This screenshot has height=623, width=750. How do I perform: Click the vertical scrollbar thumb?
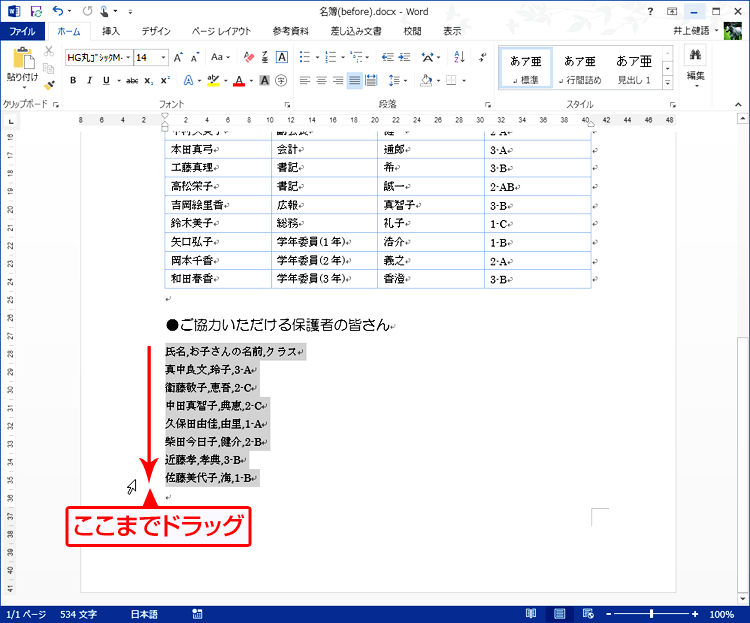[742, 464]
